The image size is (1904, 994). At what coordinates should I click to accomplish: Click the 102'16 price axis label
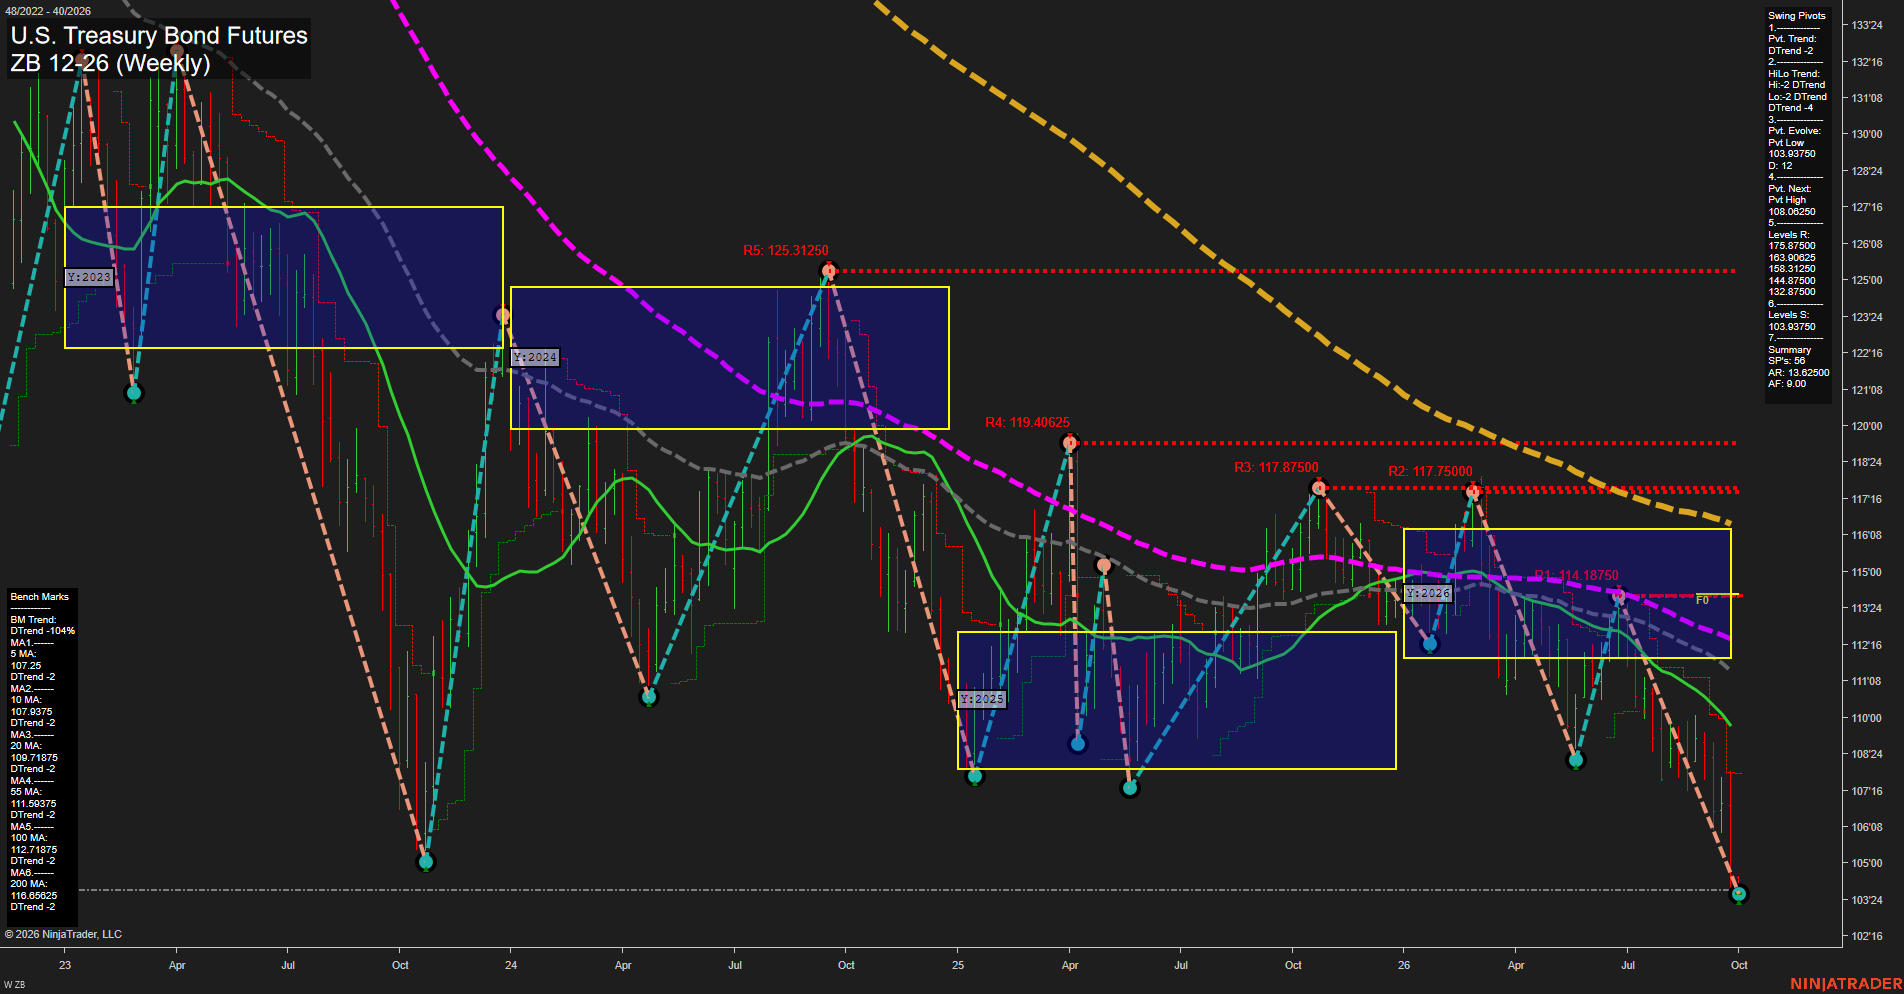pyautogui.click(x=1867, y=937)
